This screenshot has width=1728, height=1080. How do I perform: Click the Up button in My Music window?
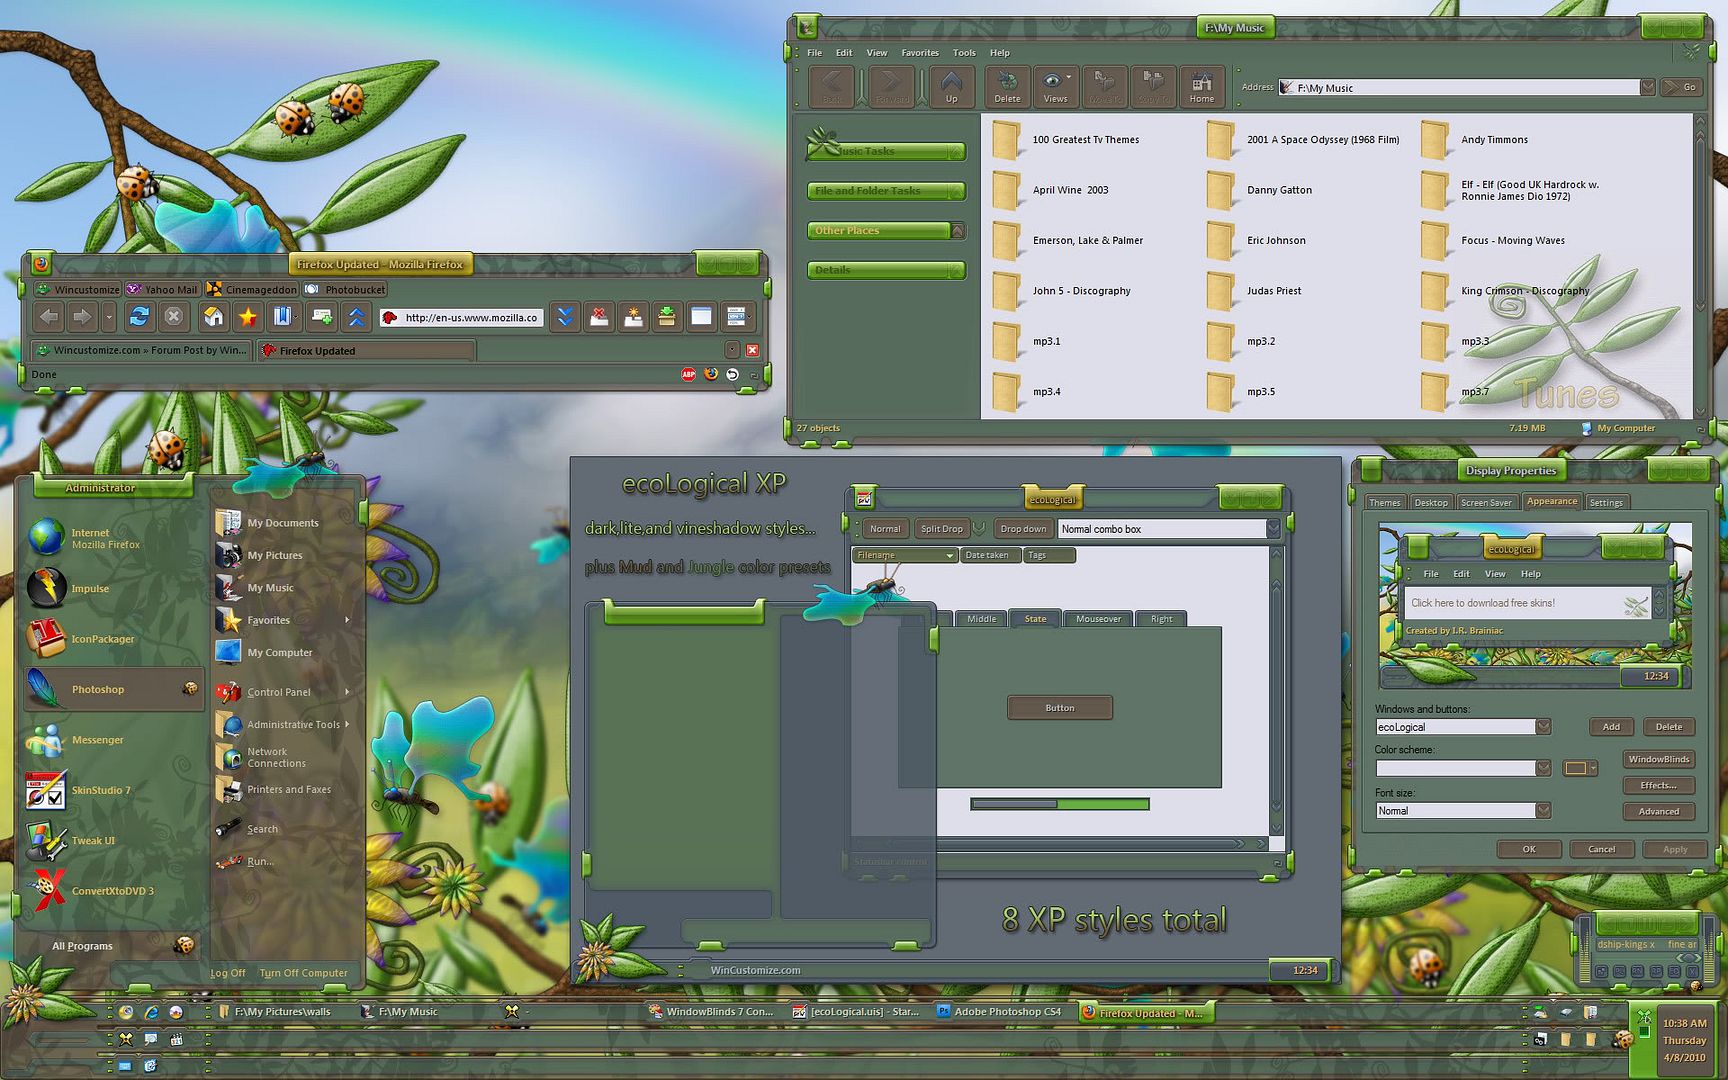tap(951, 87)
